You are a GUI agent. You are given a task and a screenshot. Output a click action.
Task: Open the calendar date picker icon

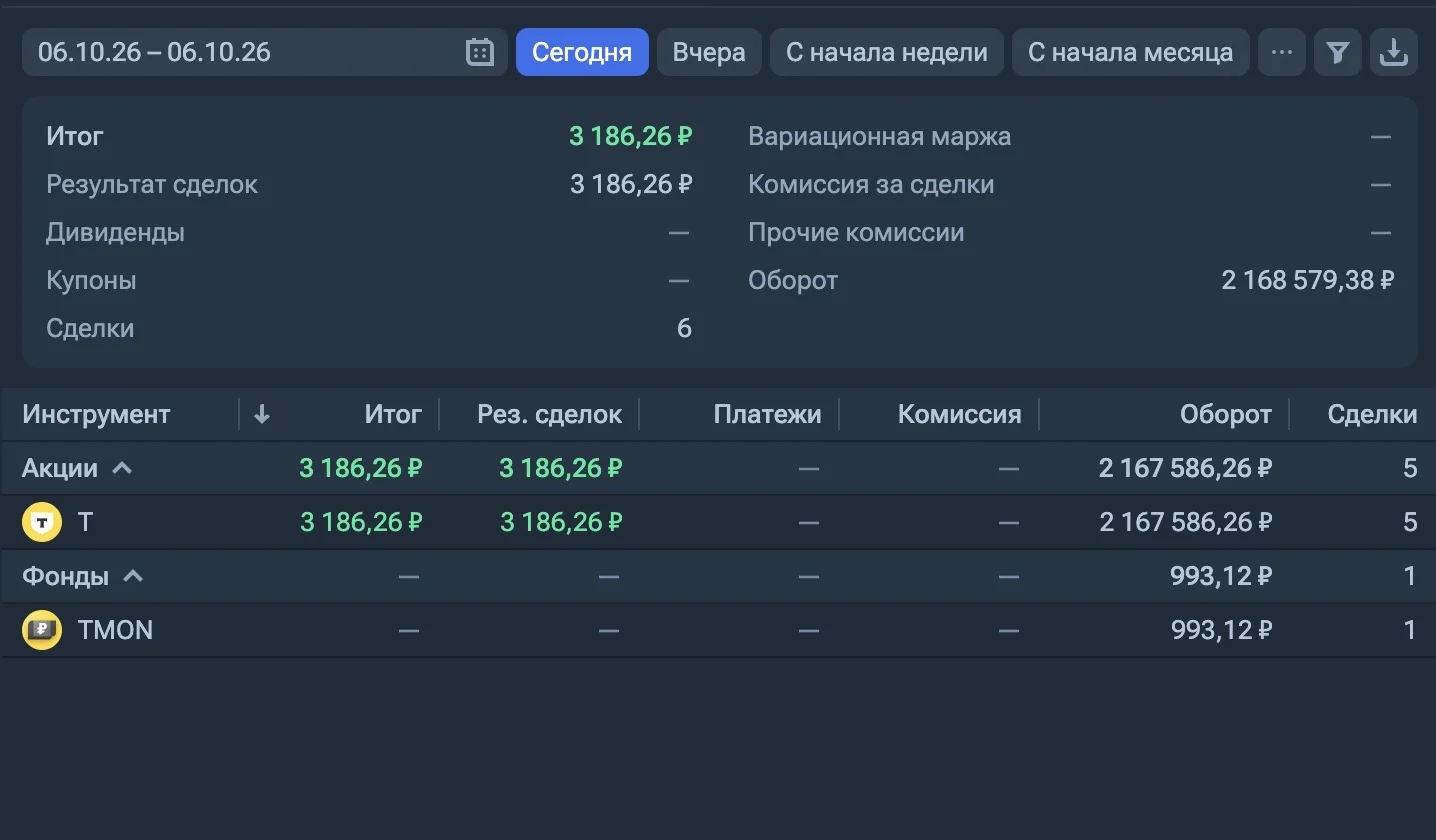pyautogui.click(x=480, y=52)
